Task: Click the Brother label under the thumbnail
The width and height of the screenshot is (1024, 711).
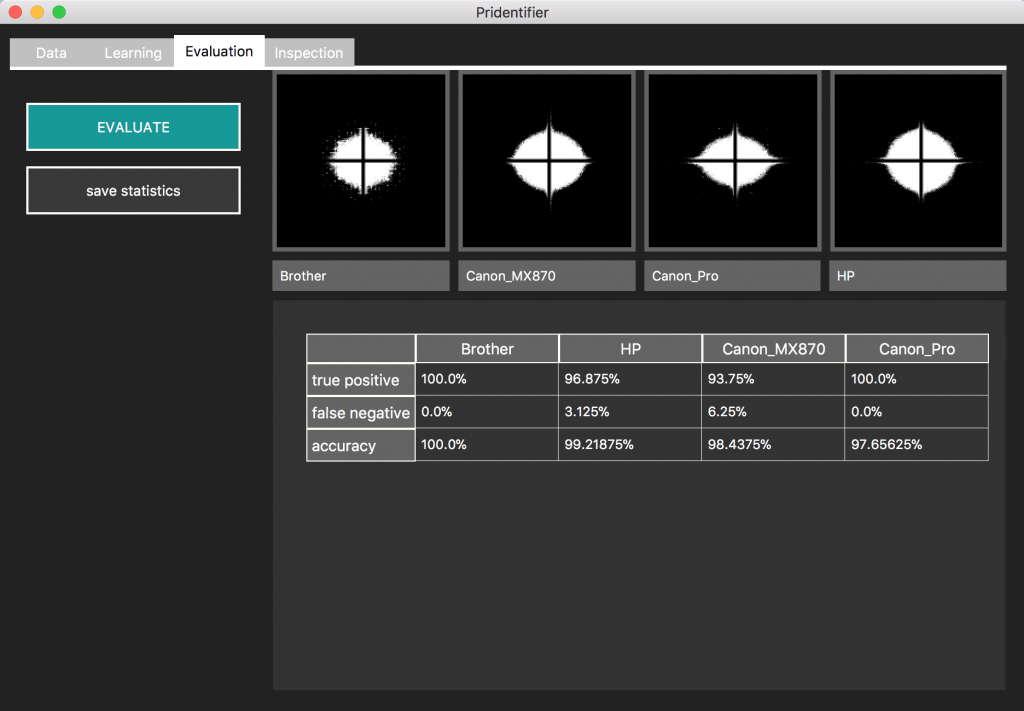Action: [361, 276]
